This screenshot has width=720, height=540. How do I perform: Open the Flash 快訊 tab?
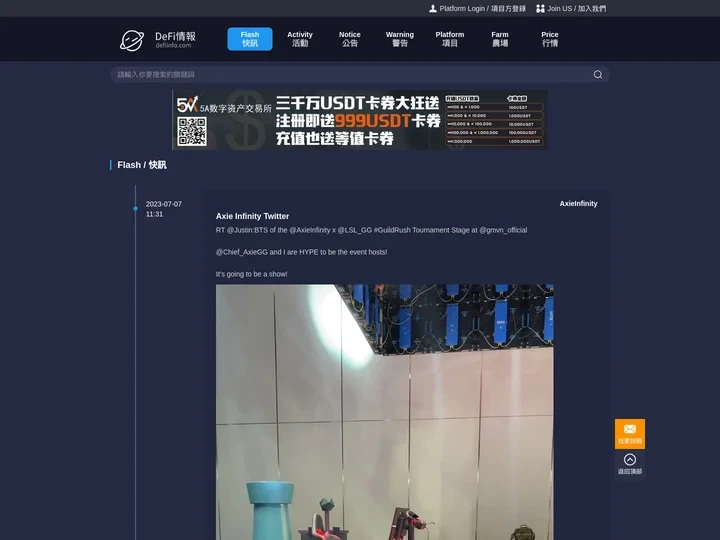(x=250, y=39)
